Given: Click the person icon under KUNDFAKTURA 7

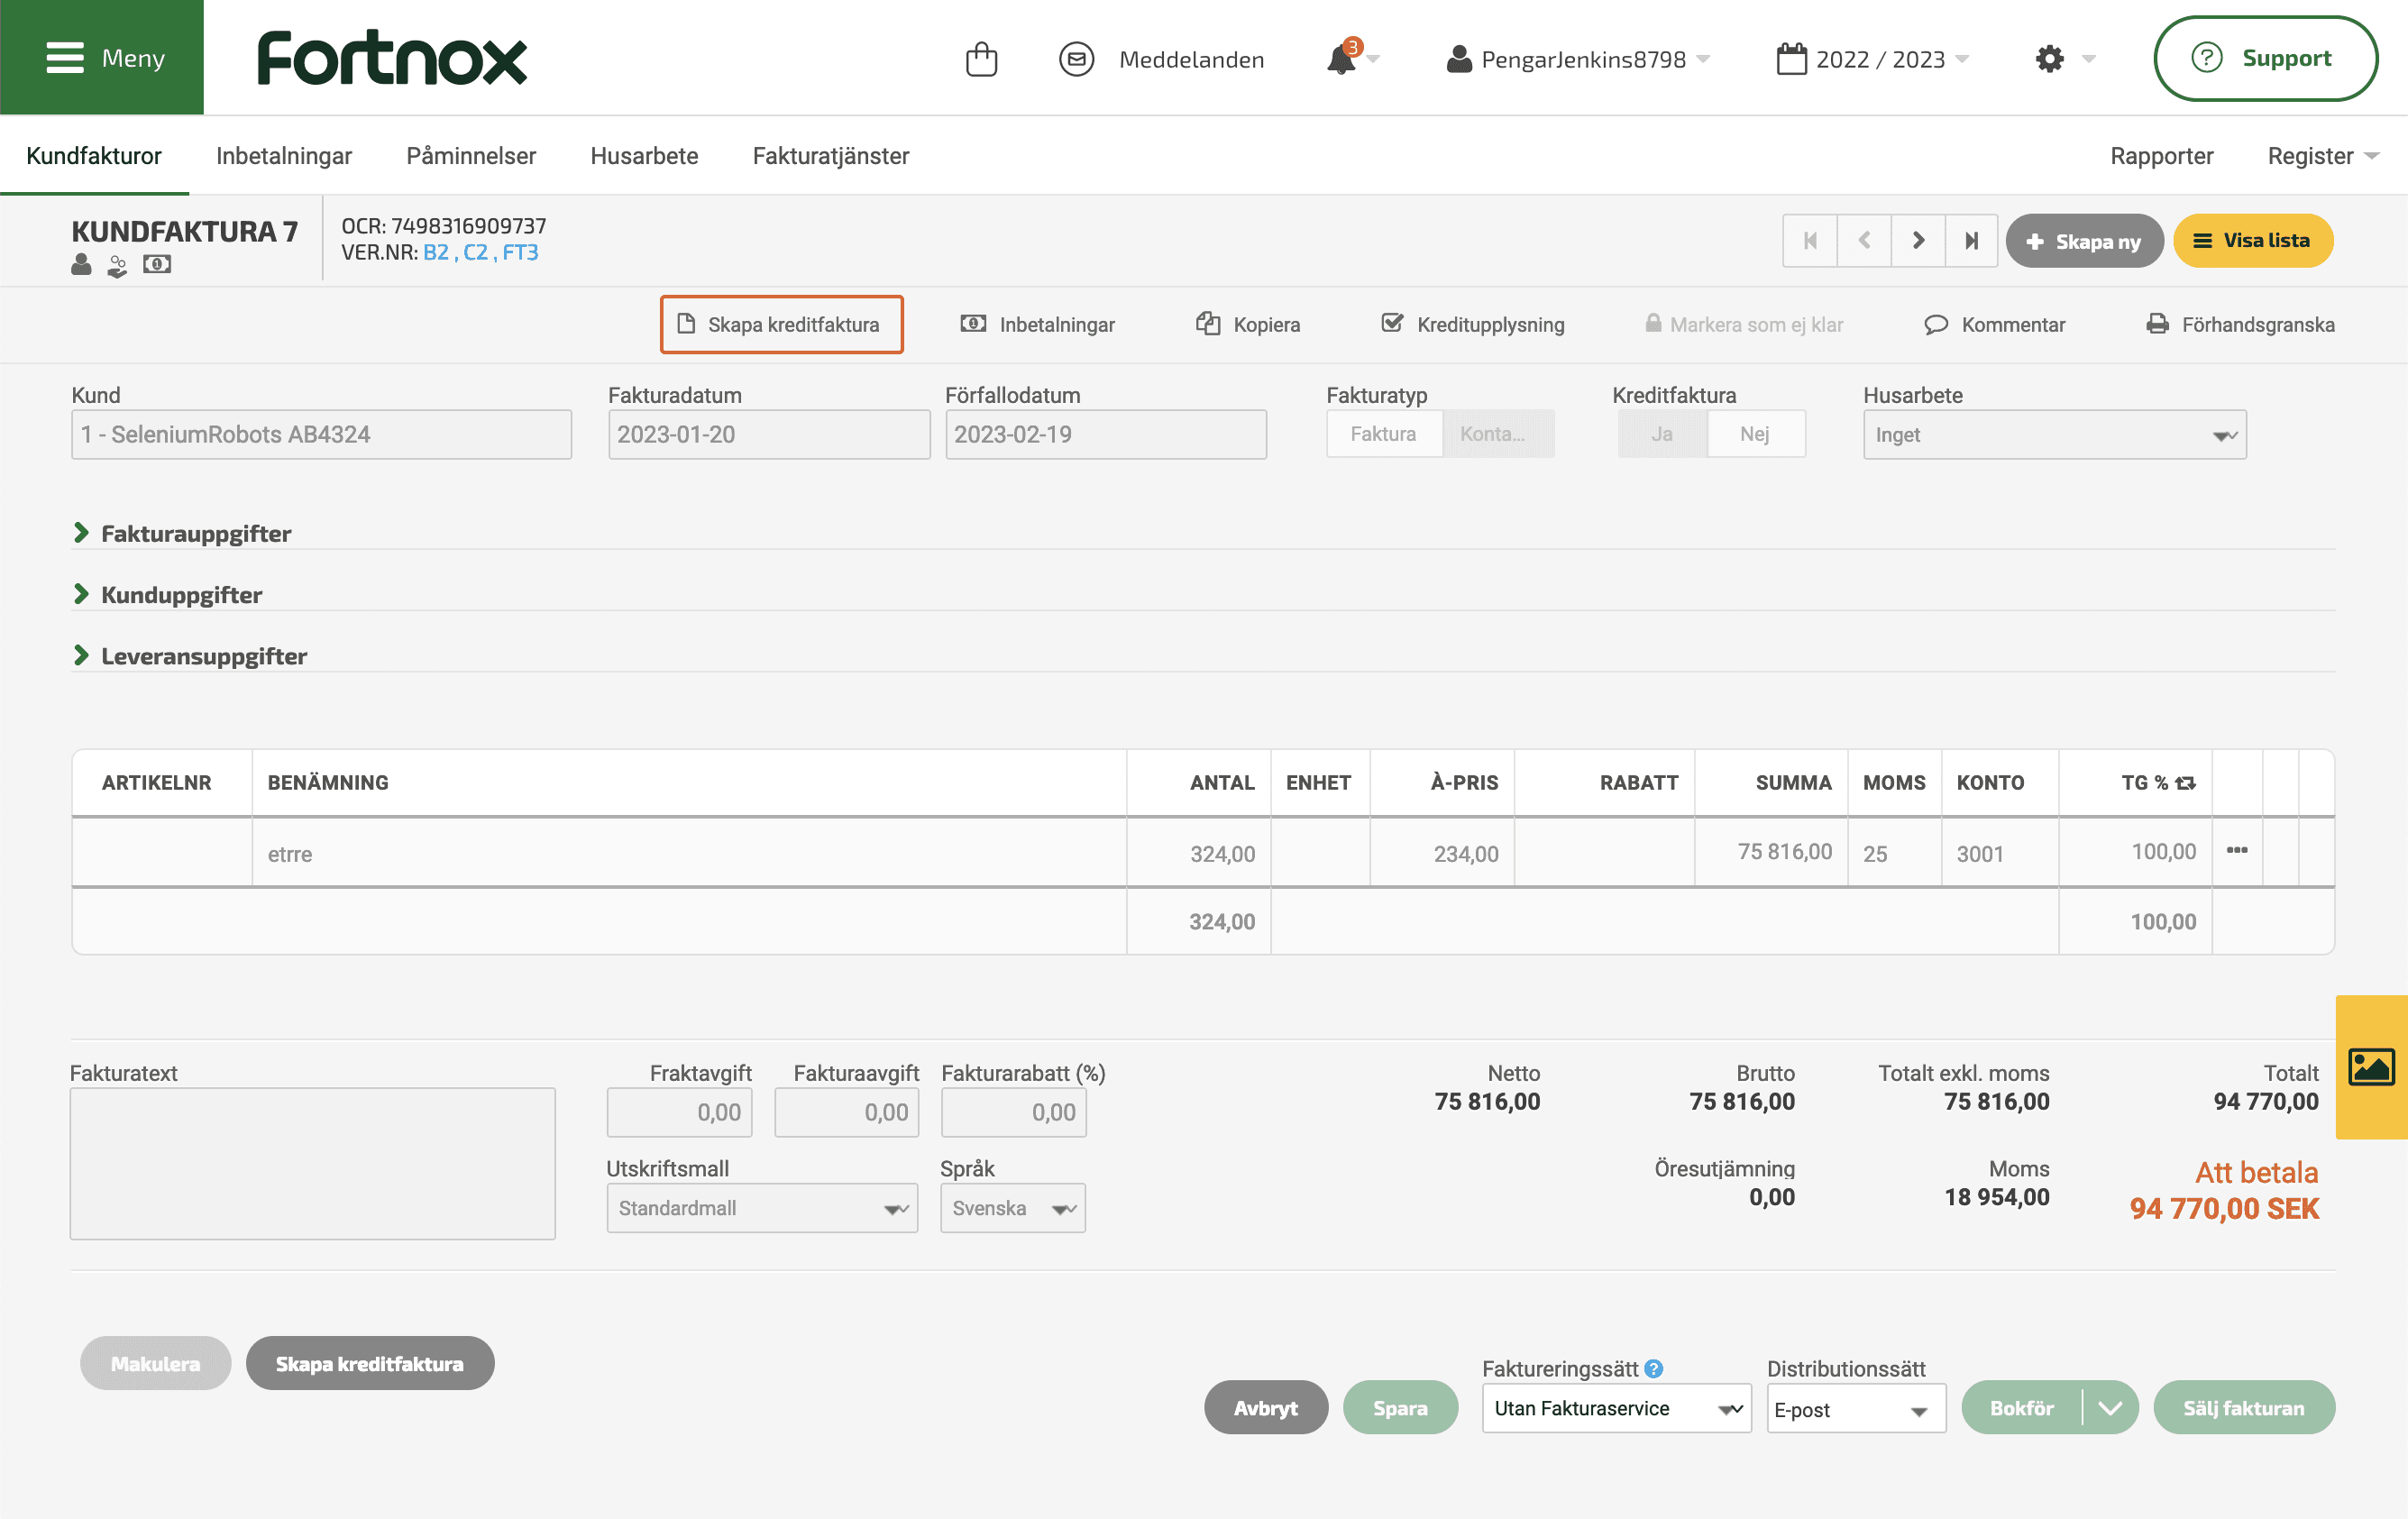Looking at the screenshot, I should pos(82,265).
